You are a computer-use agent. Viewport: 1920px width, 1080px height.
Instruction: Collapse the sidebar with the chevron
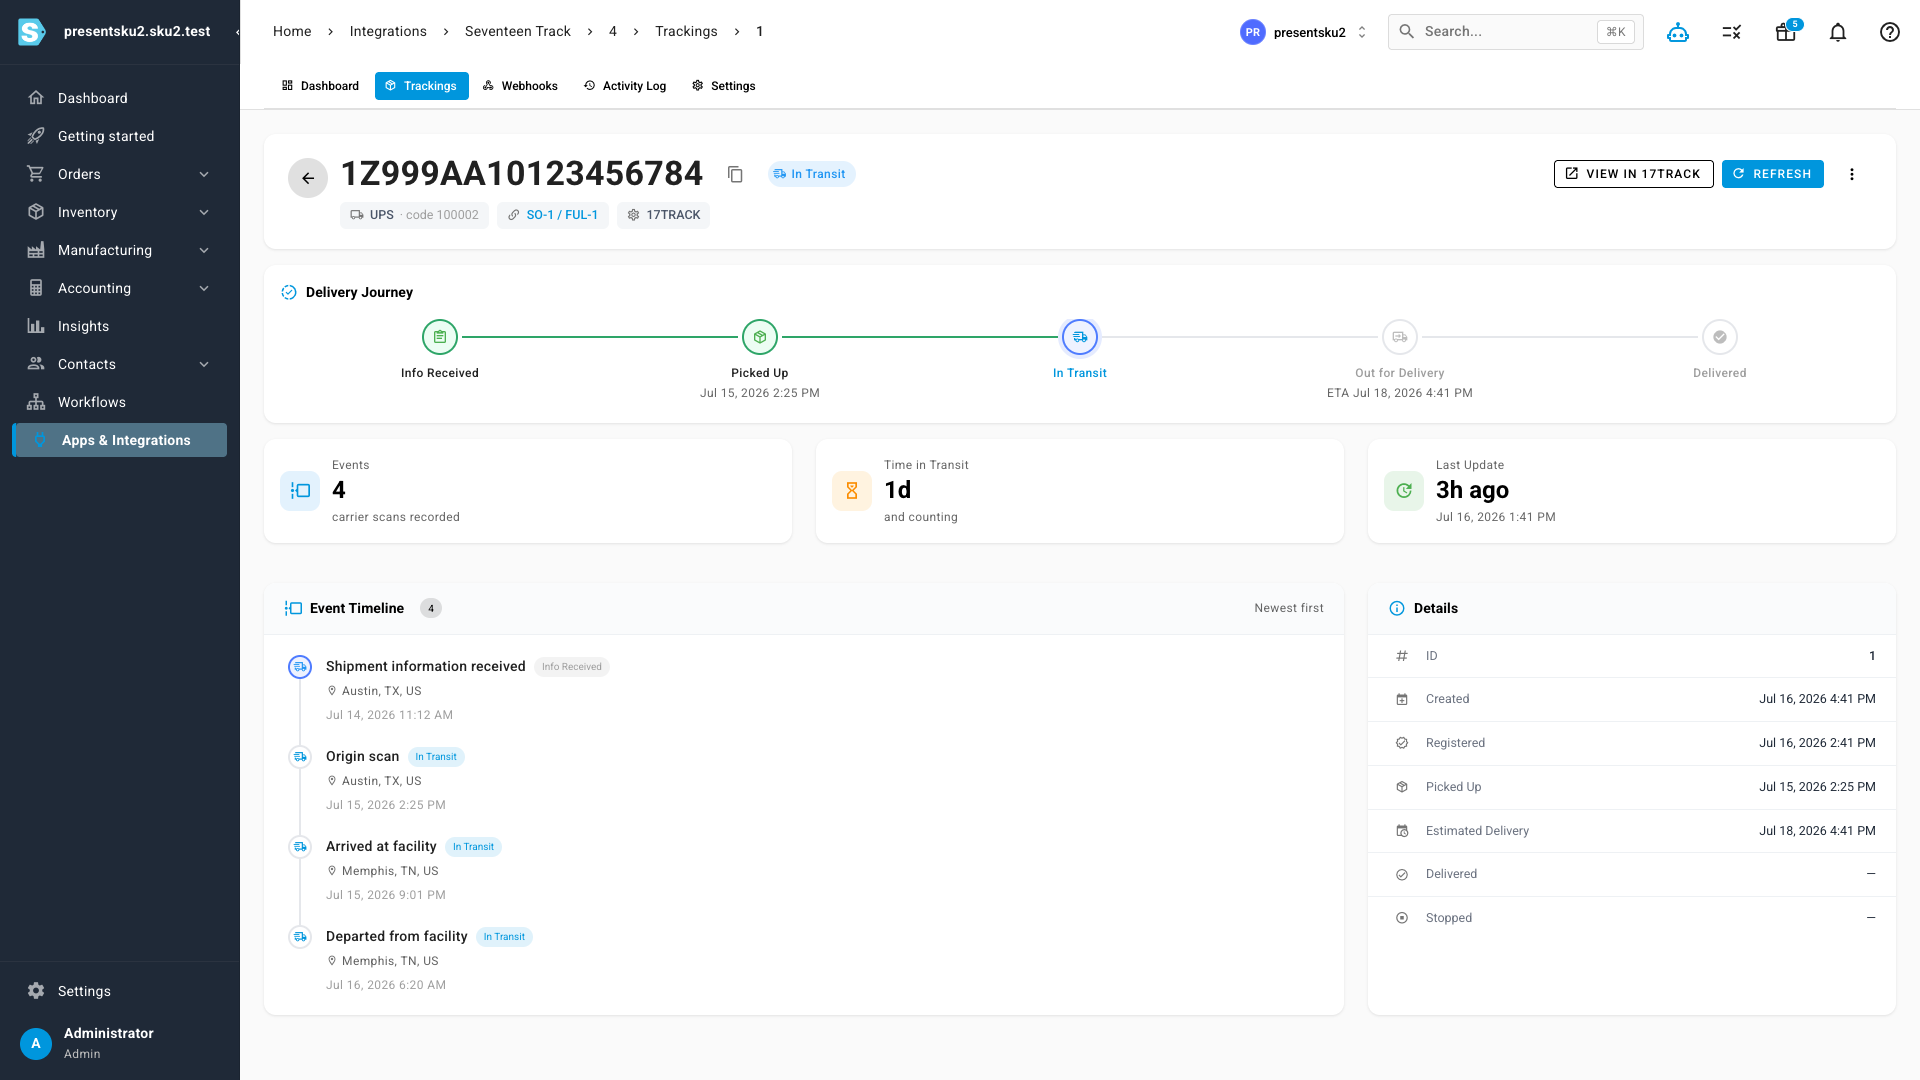pos(237,32)
